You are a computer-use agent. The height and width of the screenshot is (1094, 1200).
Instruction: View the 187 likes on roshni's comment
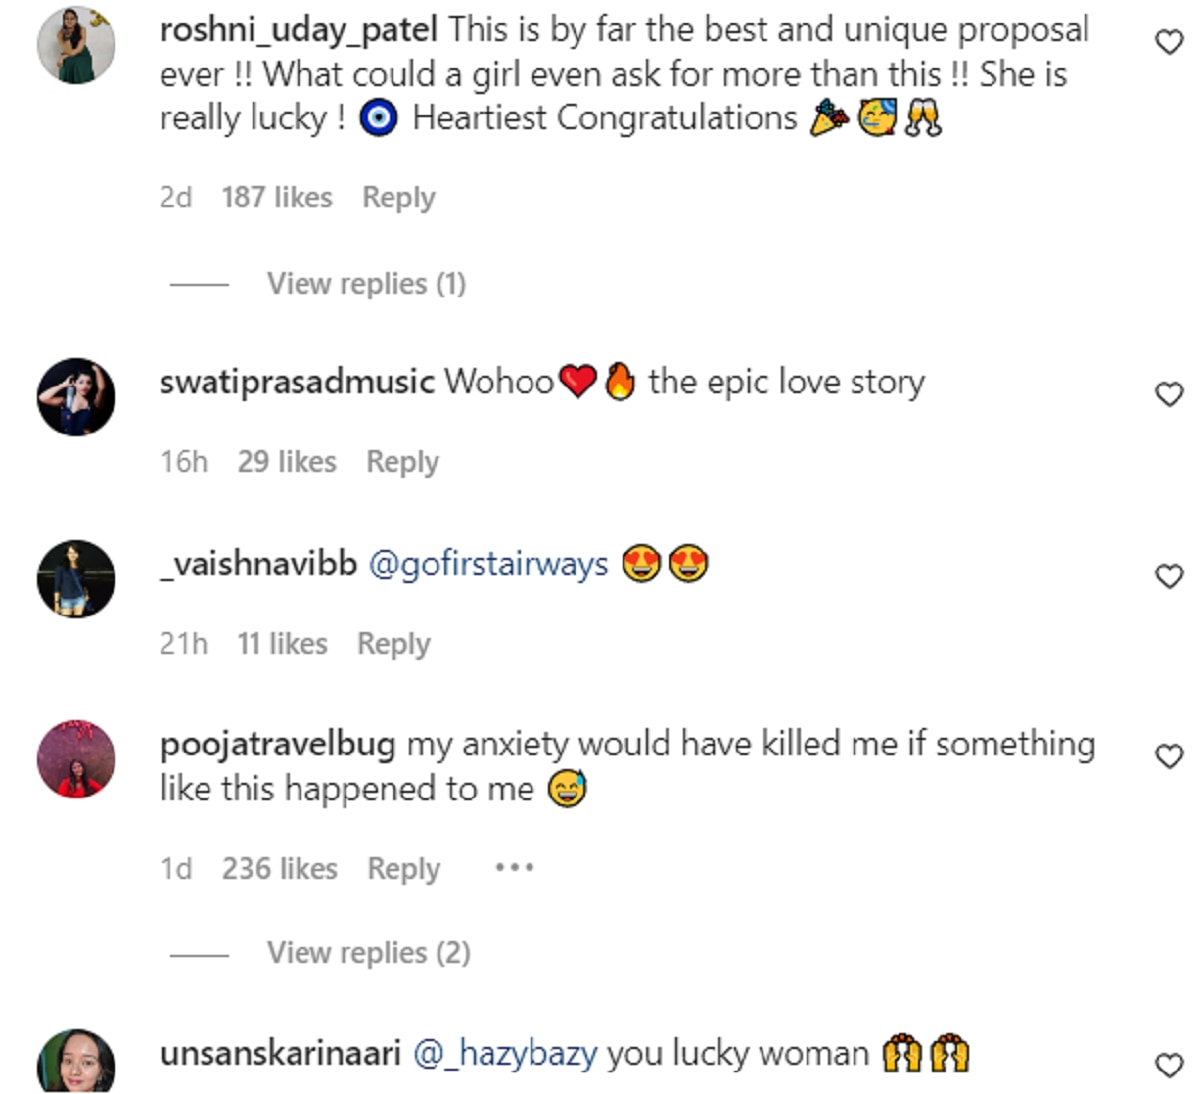pos(276,197)
